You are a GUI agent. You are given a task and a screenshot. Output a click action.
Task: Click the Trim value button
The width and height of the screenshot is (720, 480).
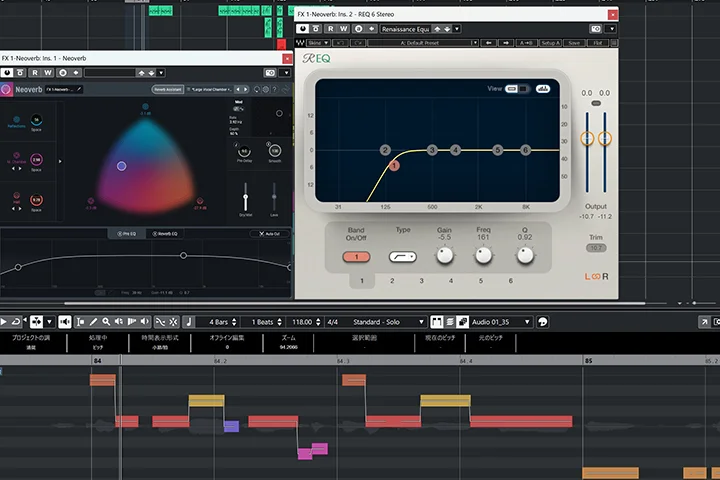click(596, 248)
